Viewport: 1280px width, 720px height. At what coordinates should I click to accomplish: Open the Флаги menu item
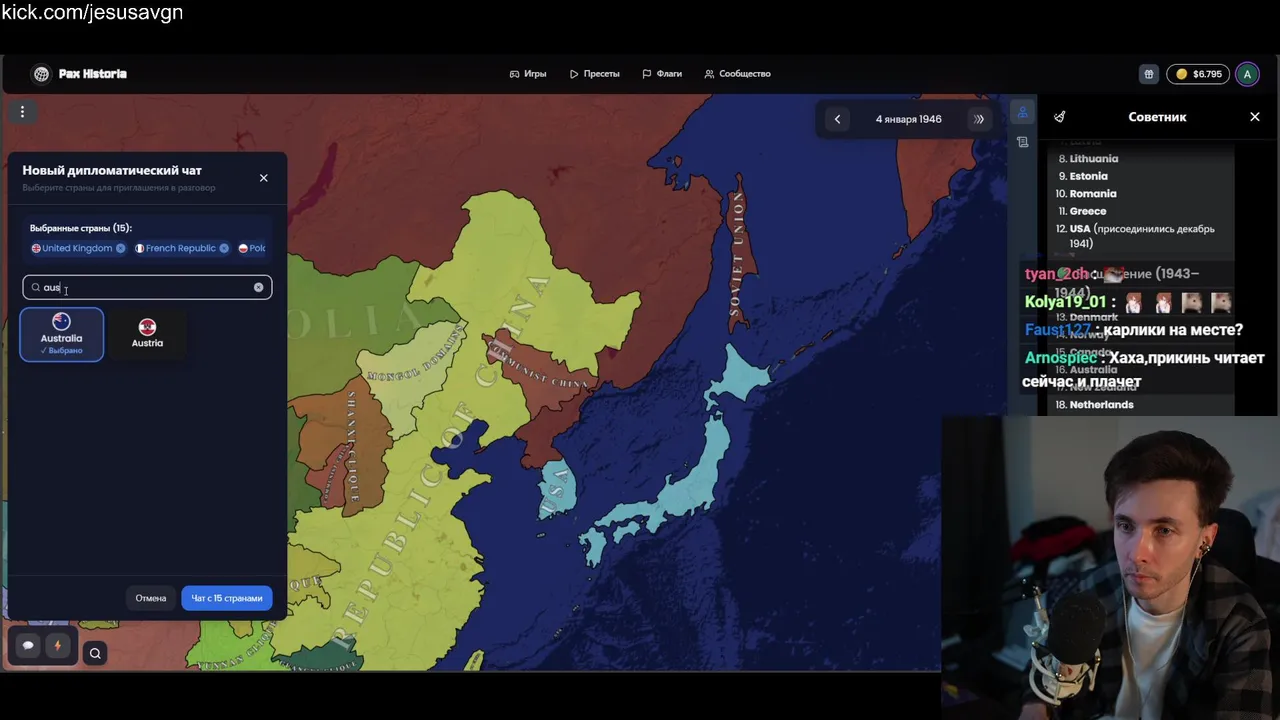[x=662, y=74]
